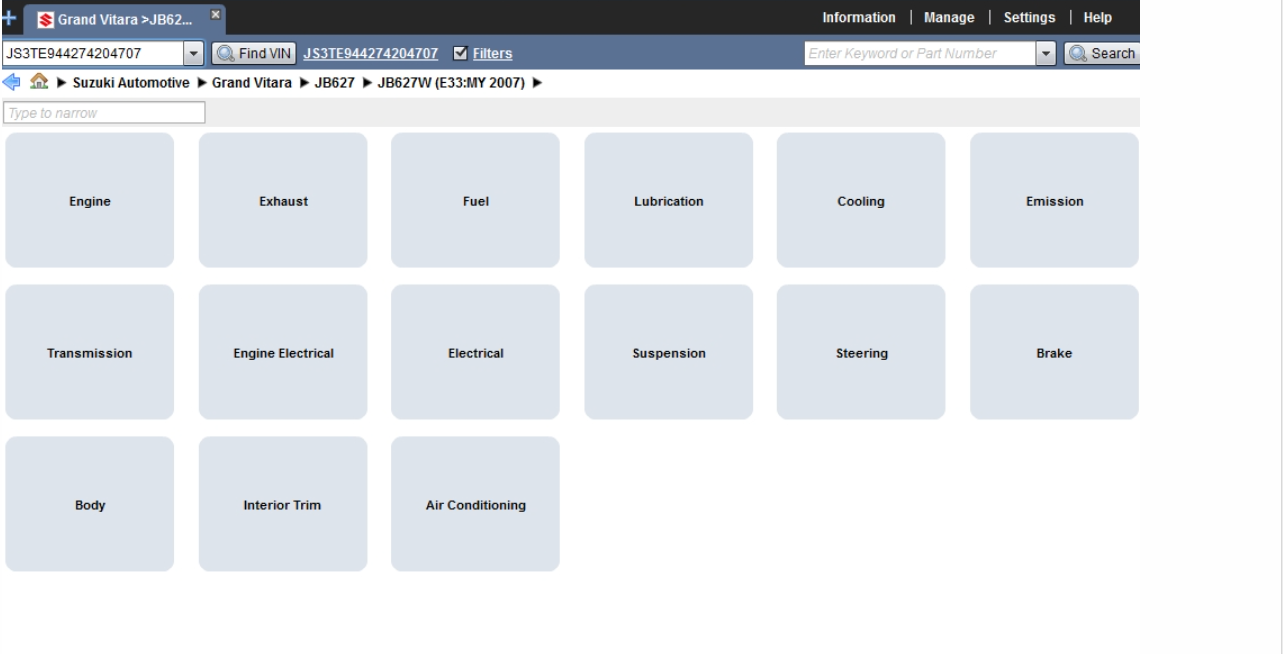Toggle the Filters checkbox
This screenshot has width=1283, height=654.
(x=460, y=53)
